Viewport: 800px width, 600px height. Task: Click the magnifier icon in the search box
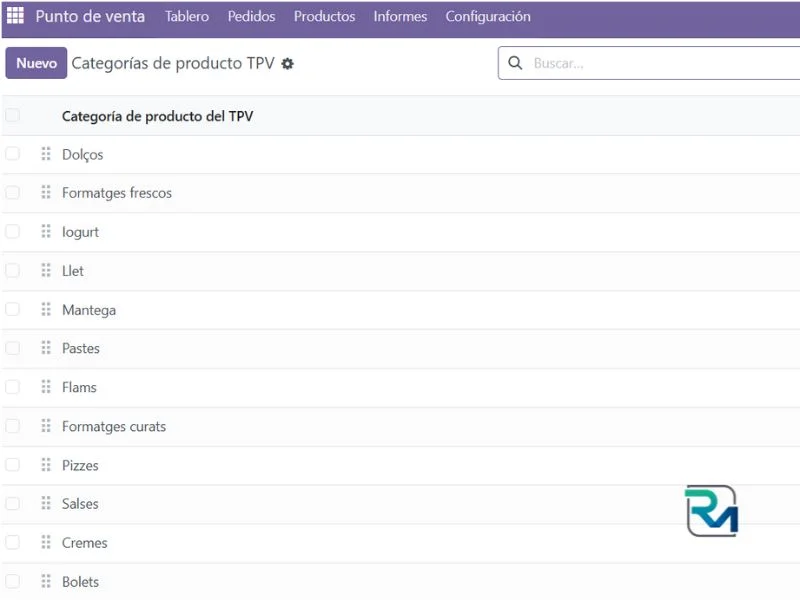click(516, 63)
